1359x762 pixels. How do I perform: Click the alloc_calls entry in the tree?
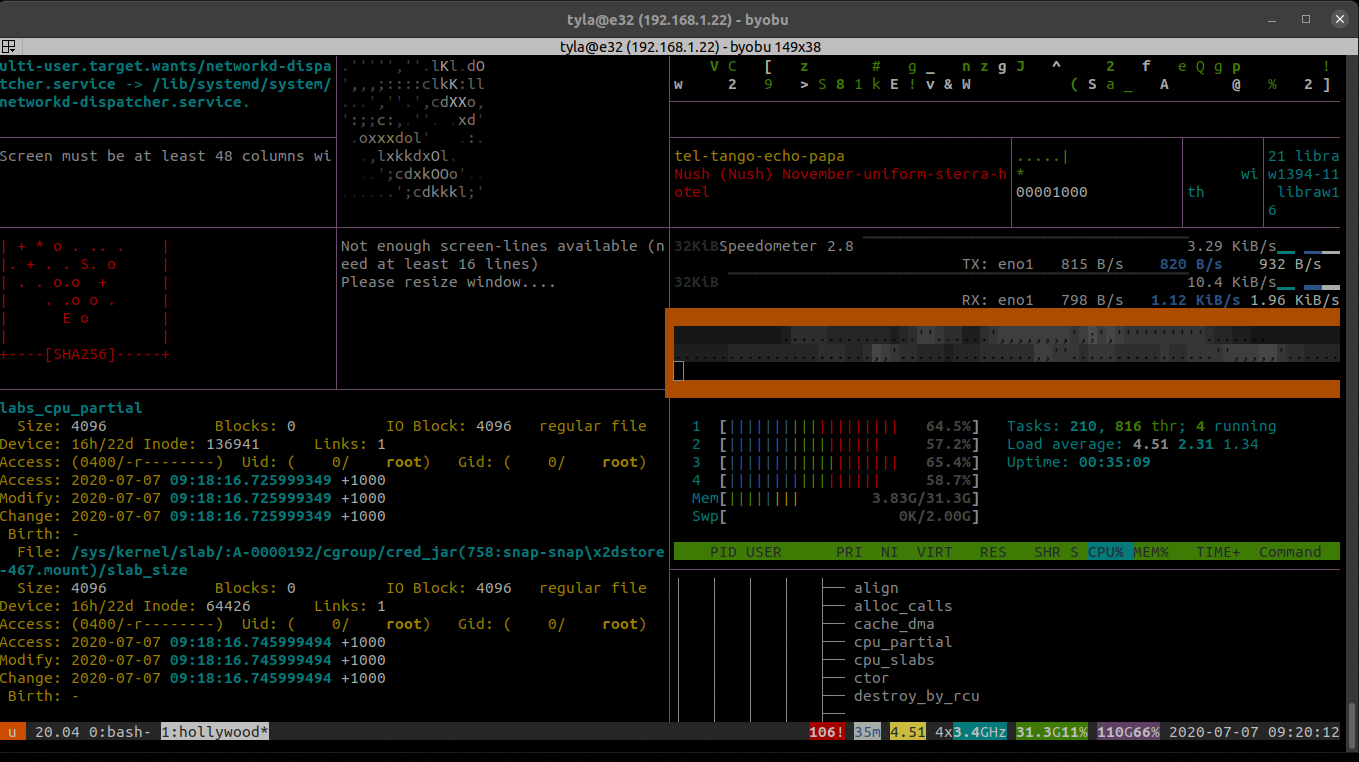[x=902, y=606]
